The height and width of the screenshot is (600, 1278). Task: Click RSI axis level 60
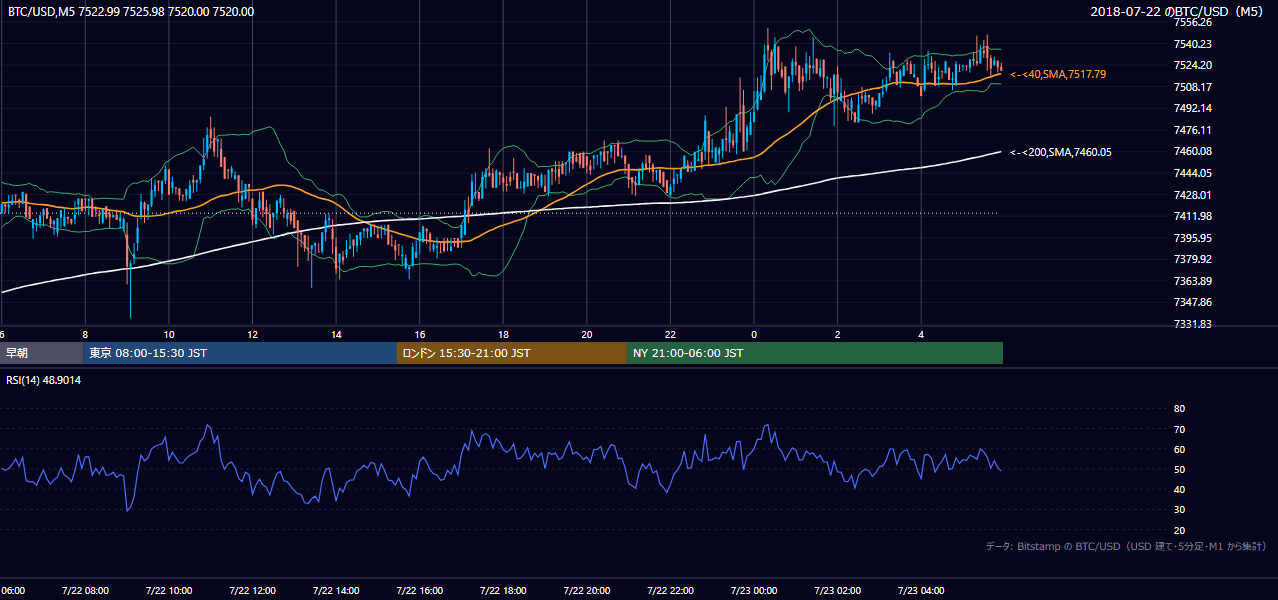pos(1179,449)
